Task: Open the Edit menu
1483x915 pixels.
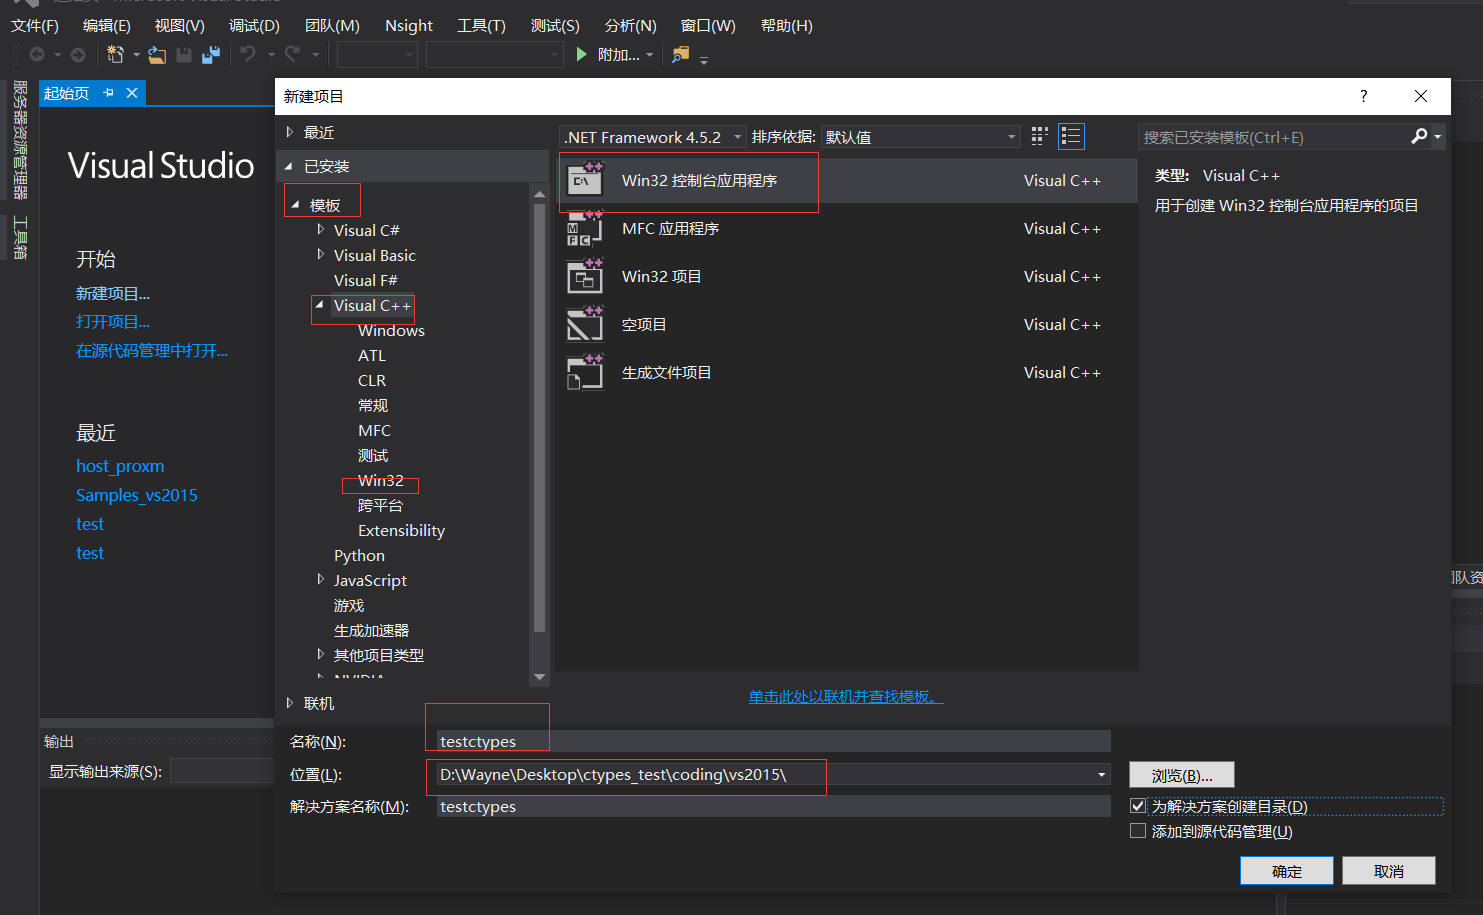Action: click(107, 25)
